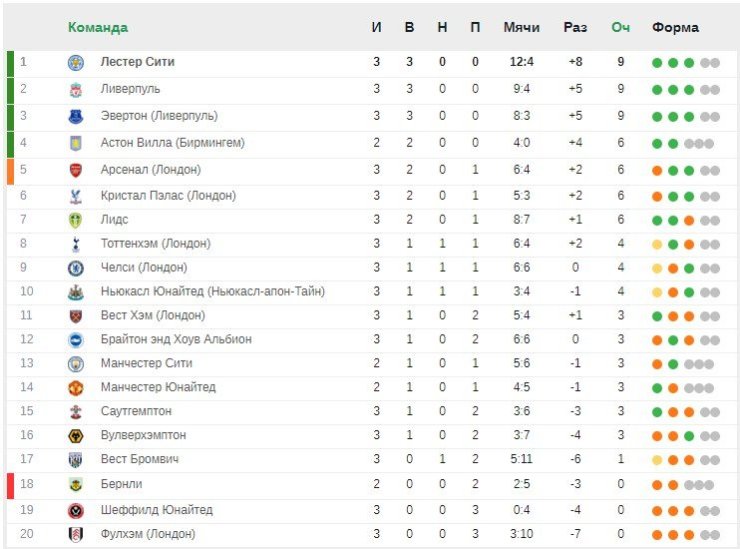Click the Everton club crest icon
740x549 pixels.
tap(76, 116)
